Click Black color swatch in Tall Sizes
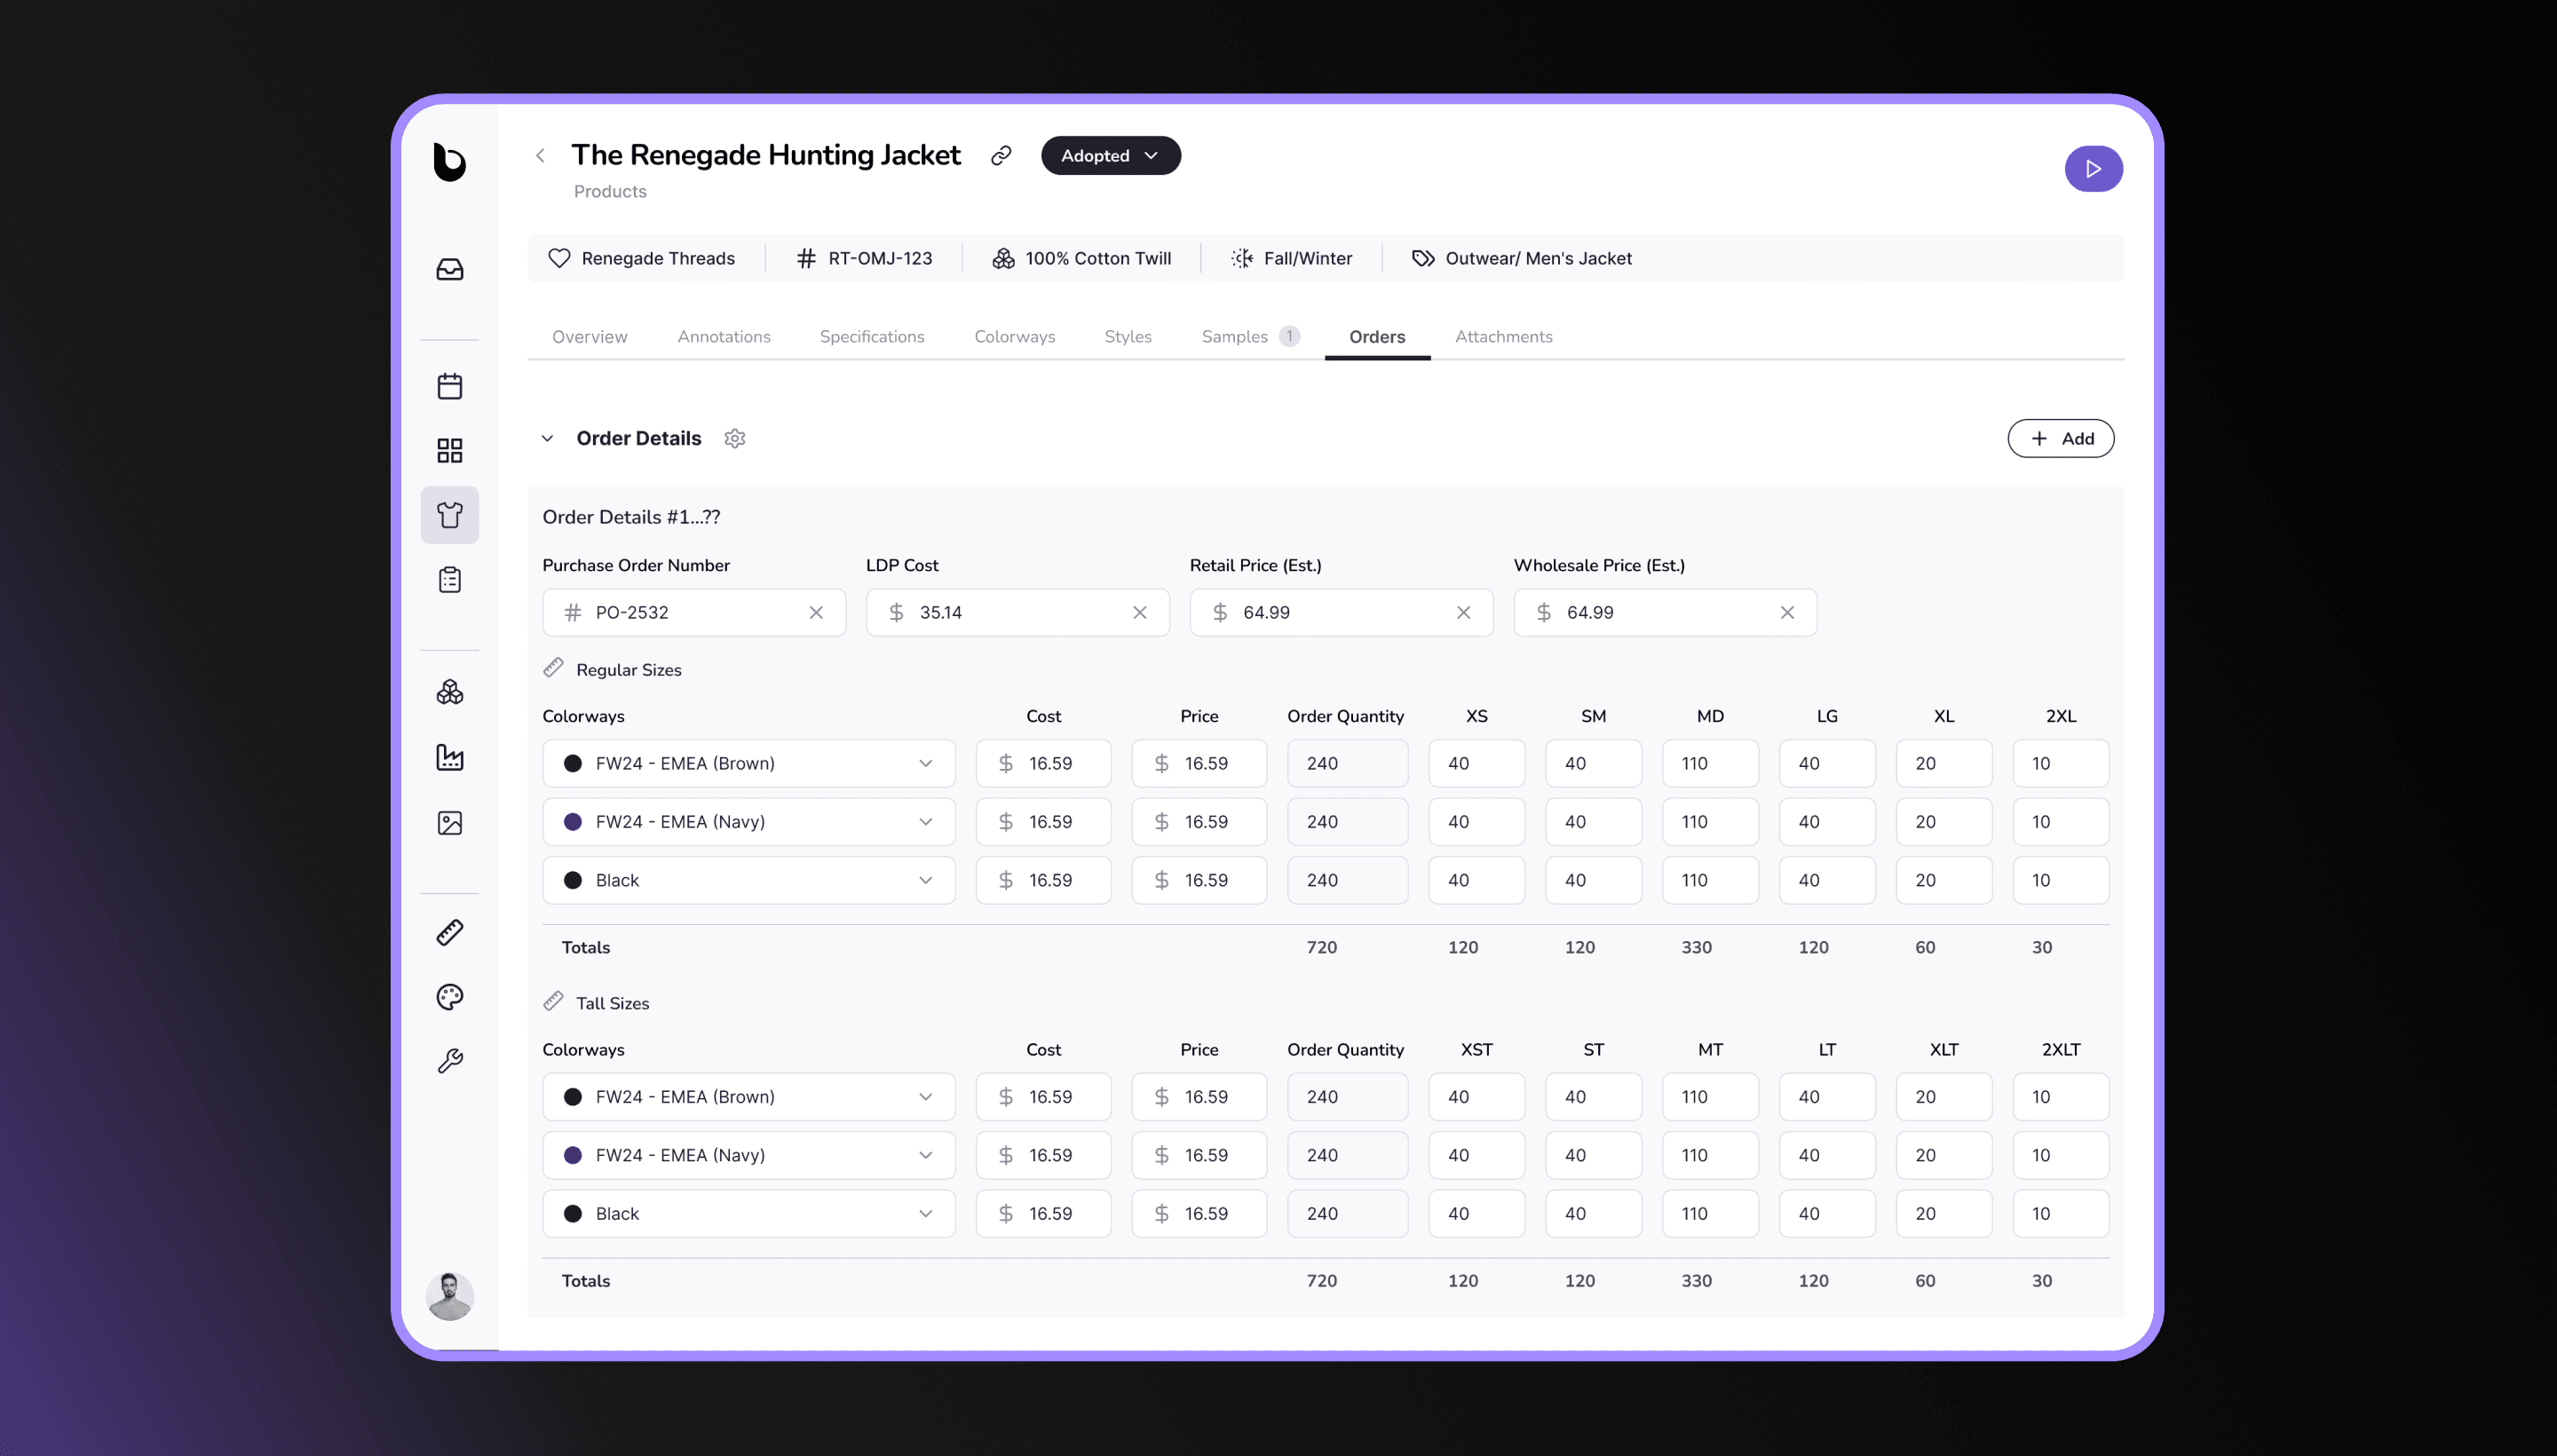The width and height of the screenshot is (2557, 1456). click(x=573, y=1213)
